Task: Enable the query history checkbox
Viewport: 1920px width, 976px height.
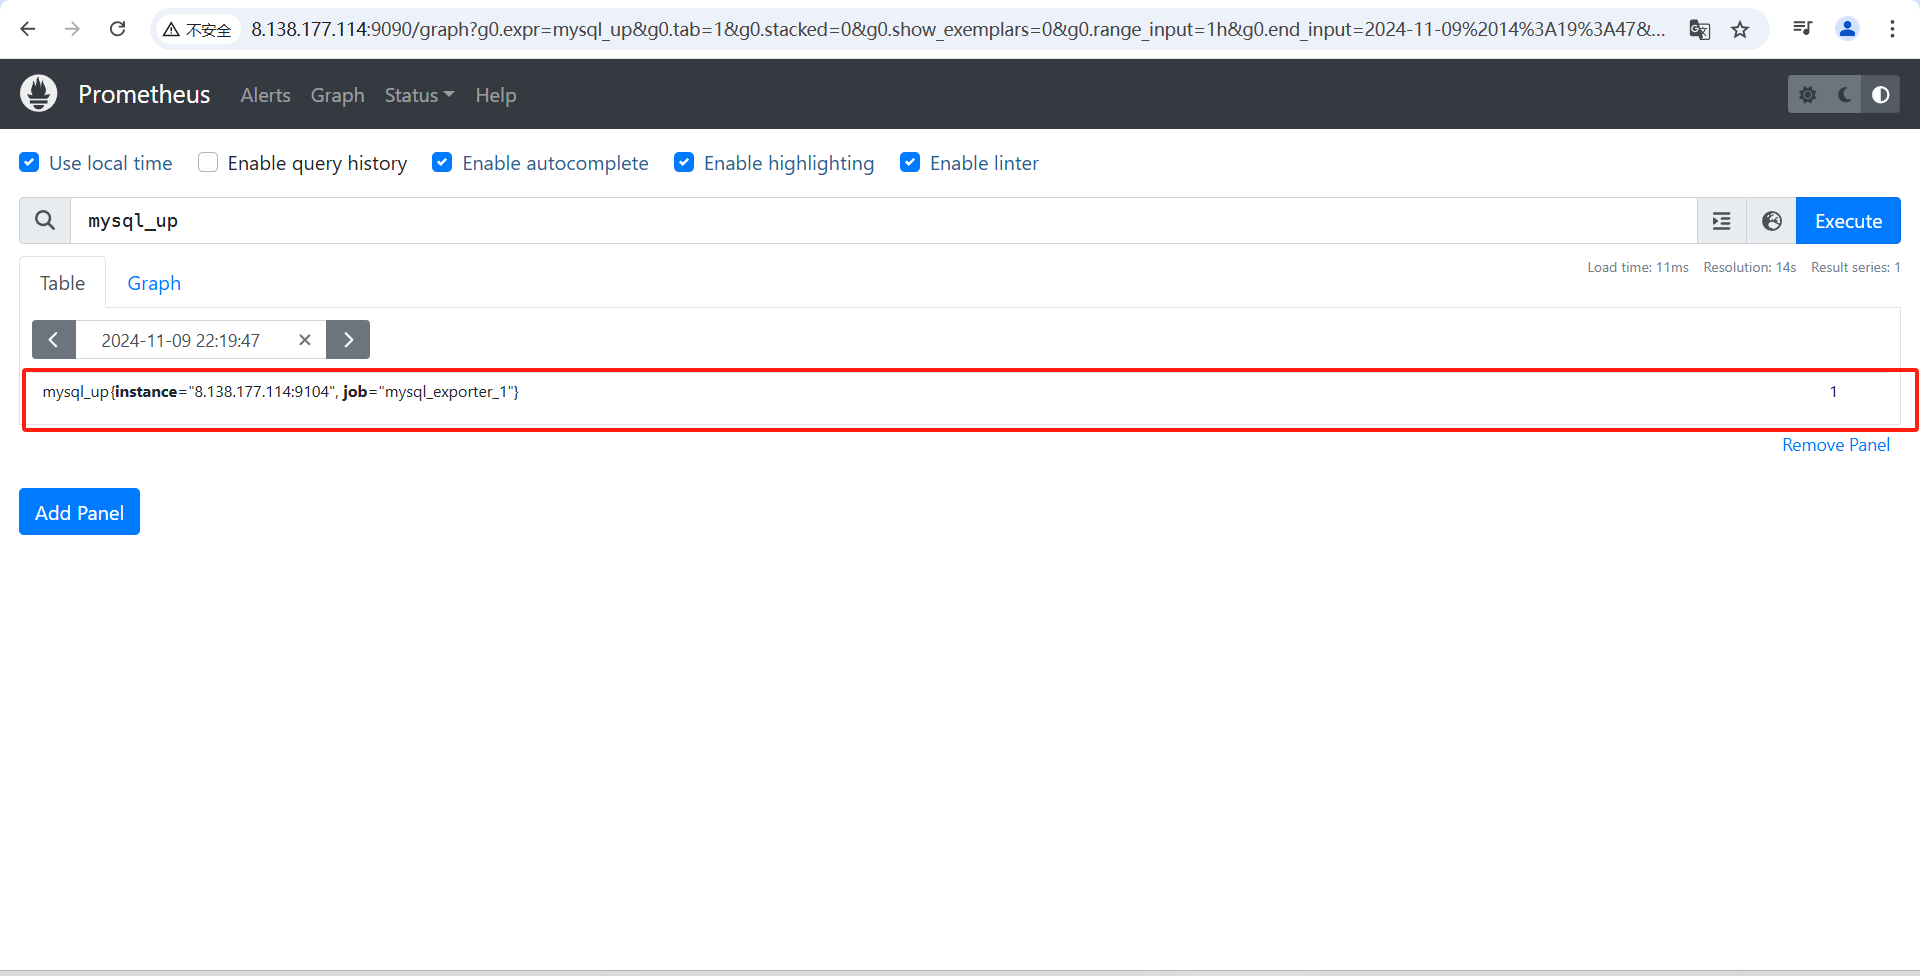Action: coord(208,163)
